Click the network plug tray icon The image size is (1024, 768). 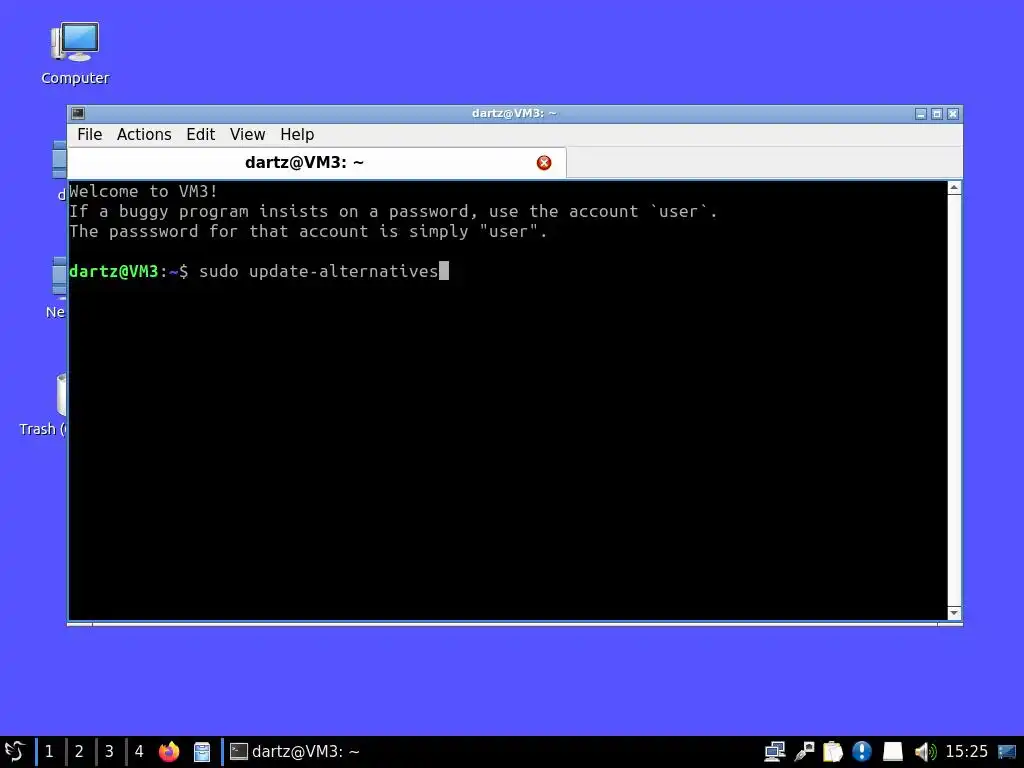click(804, 752)
